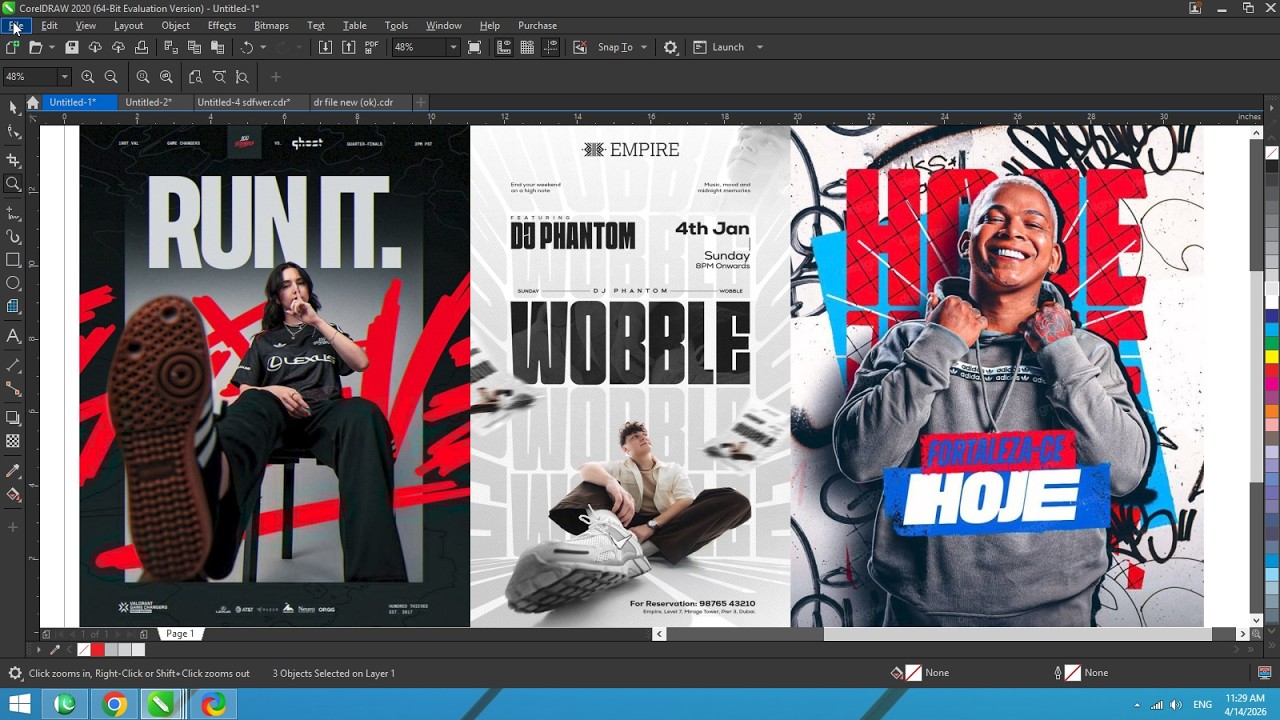The height and width of the screenshot is (720, 1280).
Task: Toggle Show Guidelines button
Action: click(x=550, y=47)
